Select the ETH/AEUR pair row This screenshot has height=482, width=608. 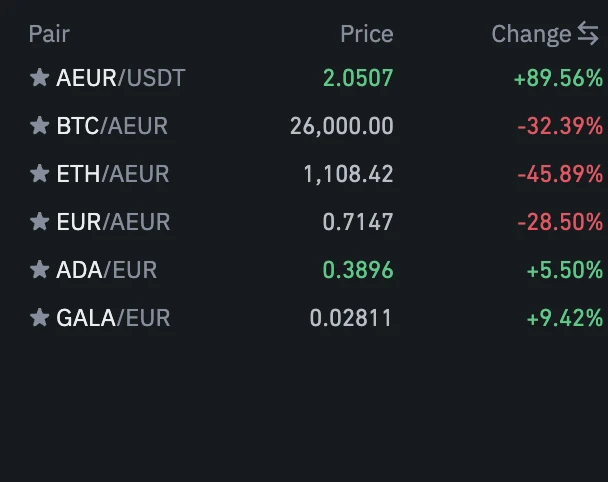coord(113,174)
